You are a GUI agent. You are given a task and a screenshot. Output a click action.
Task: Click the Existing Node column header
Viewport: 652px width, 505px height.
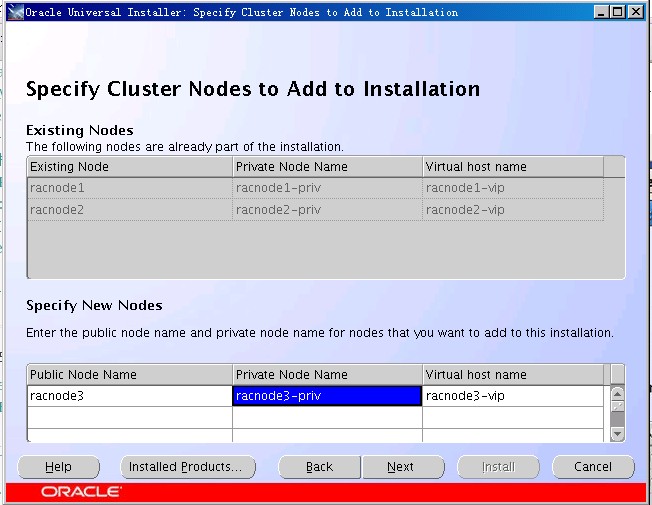click(130, 167)
